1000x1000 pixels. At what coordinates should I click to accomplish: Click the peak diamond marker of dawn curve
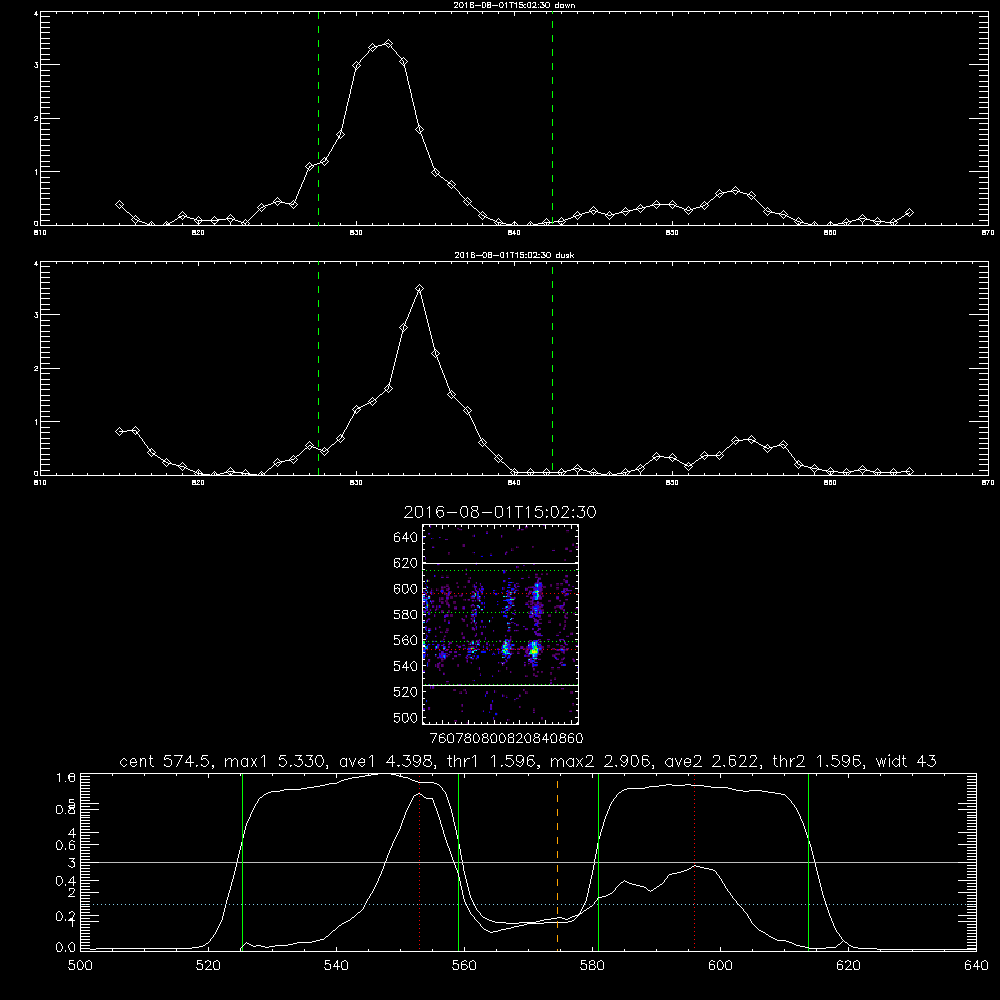388,43
